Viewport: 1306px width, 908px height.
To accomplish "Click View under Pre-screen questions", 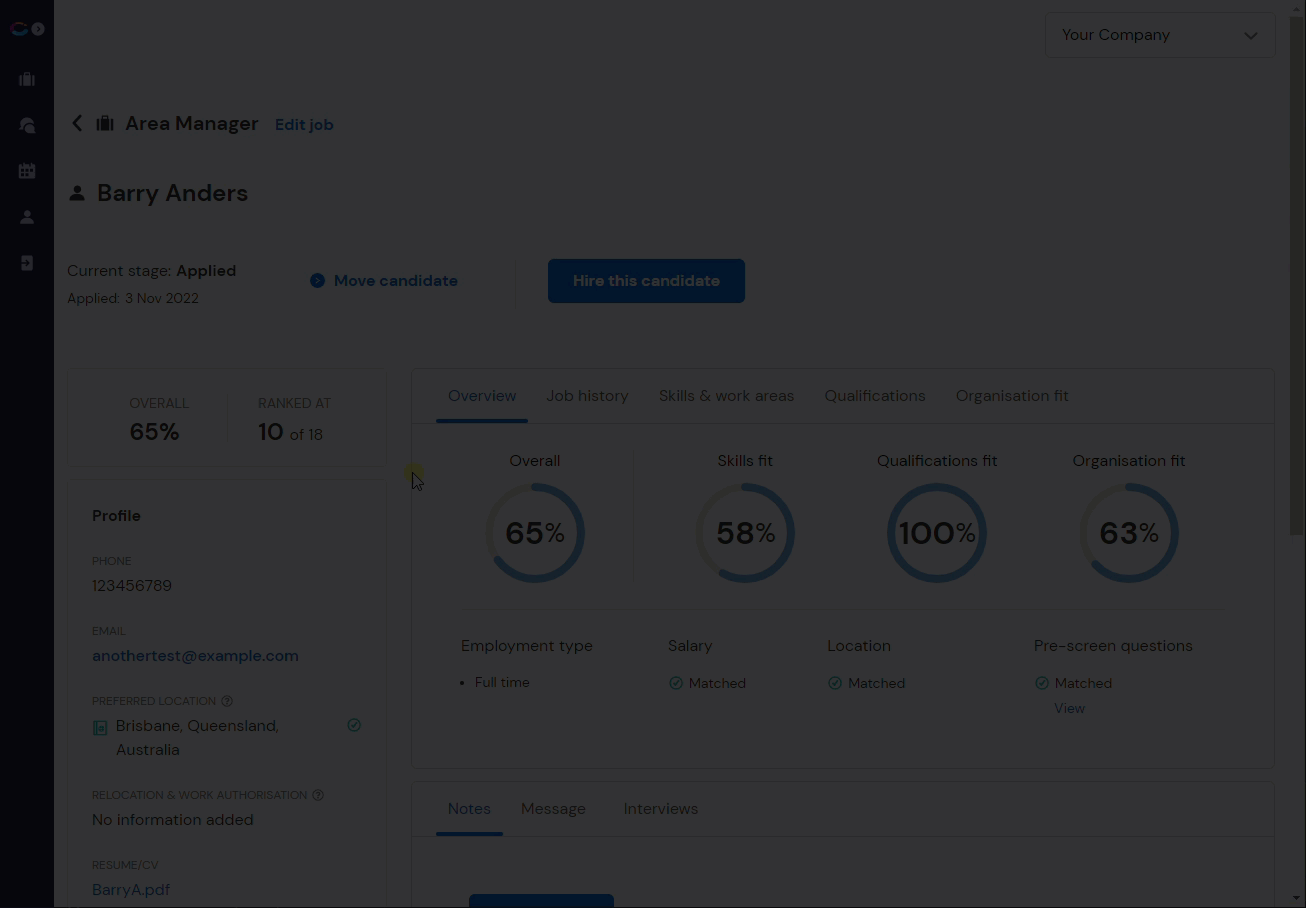I will 1069,708.
